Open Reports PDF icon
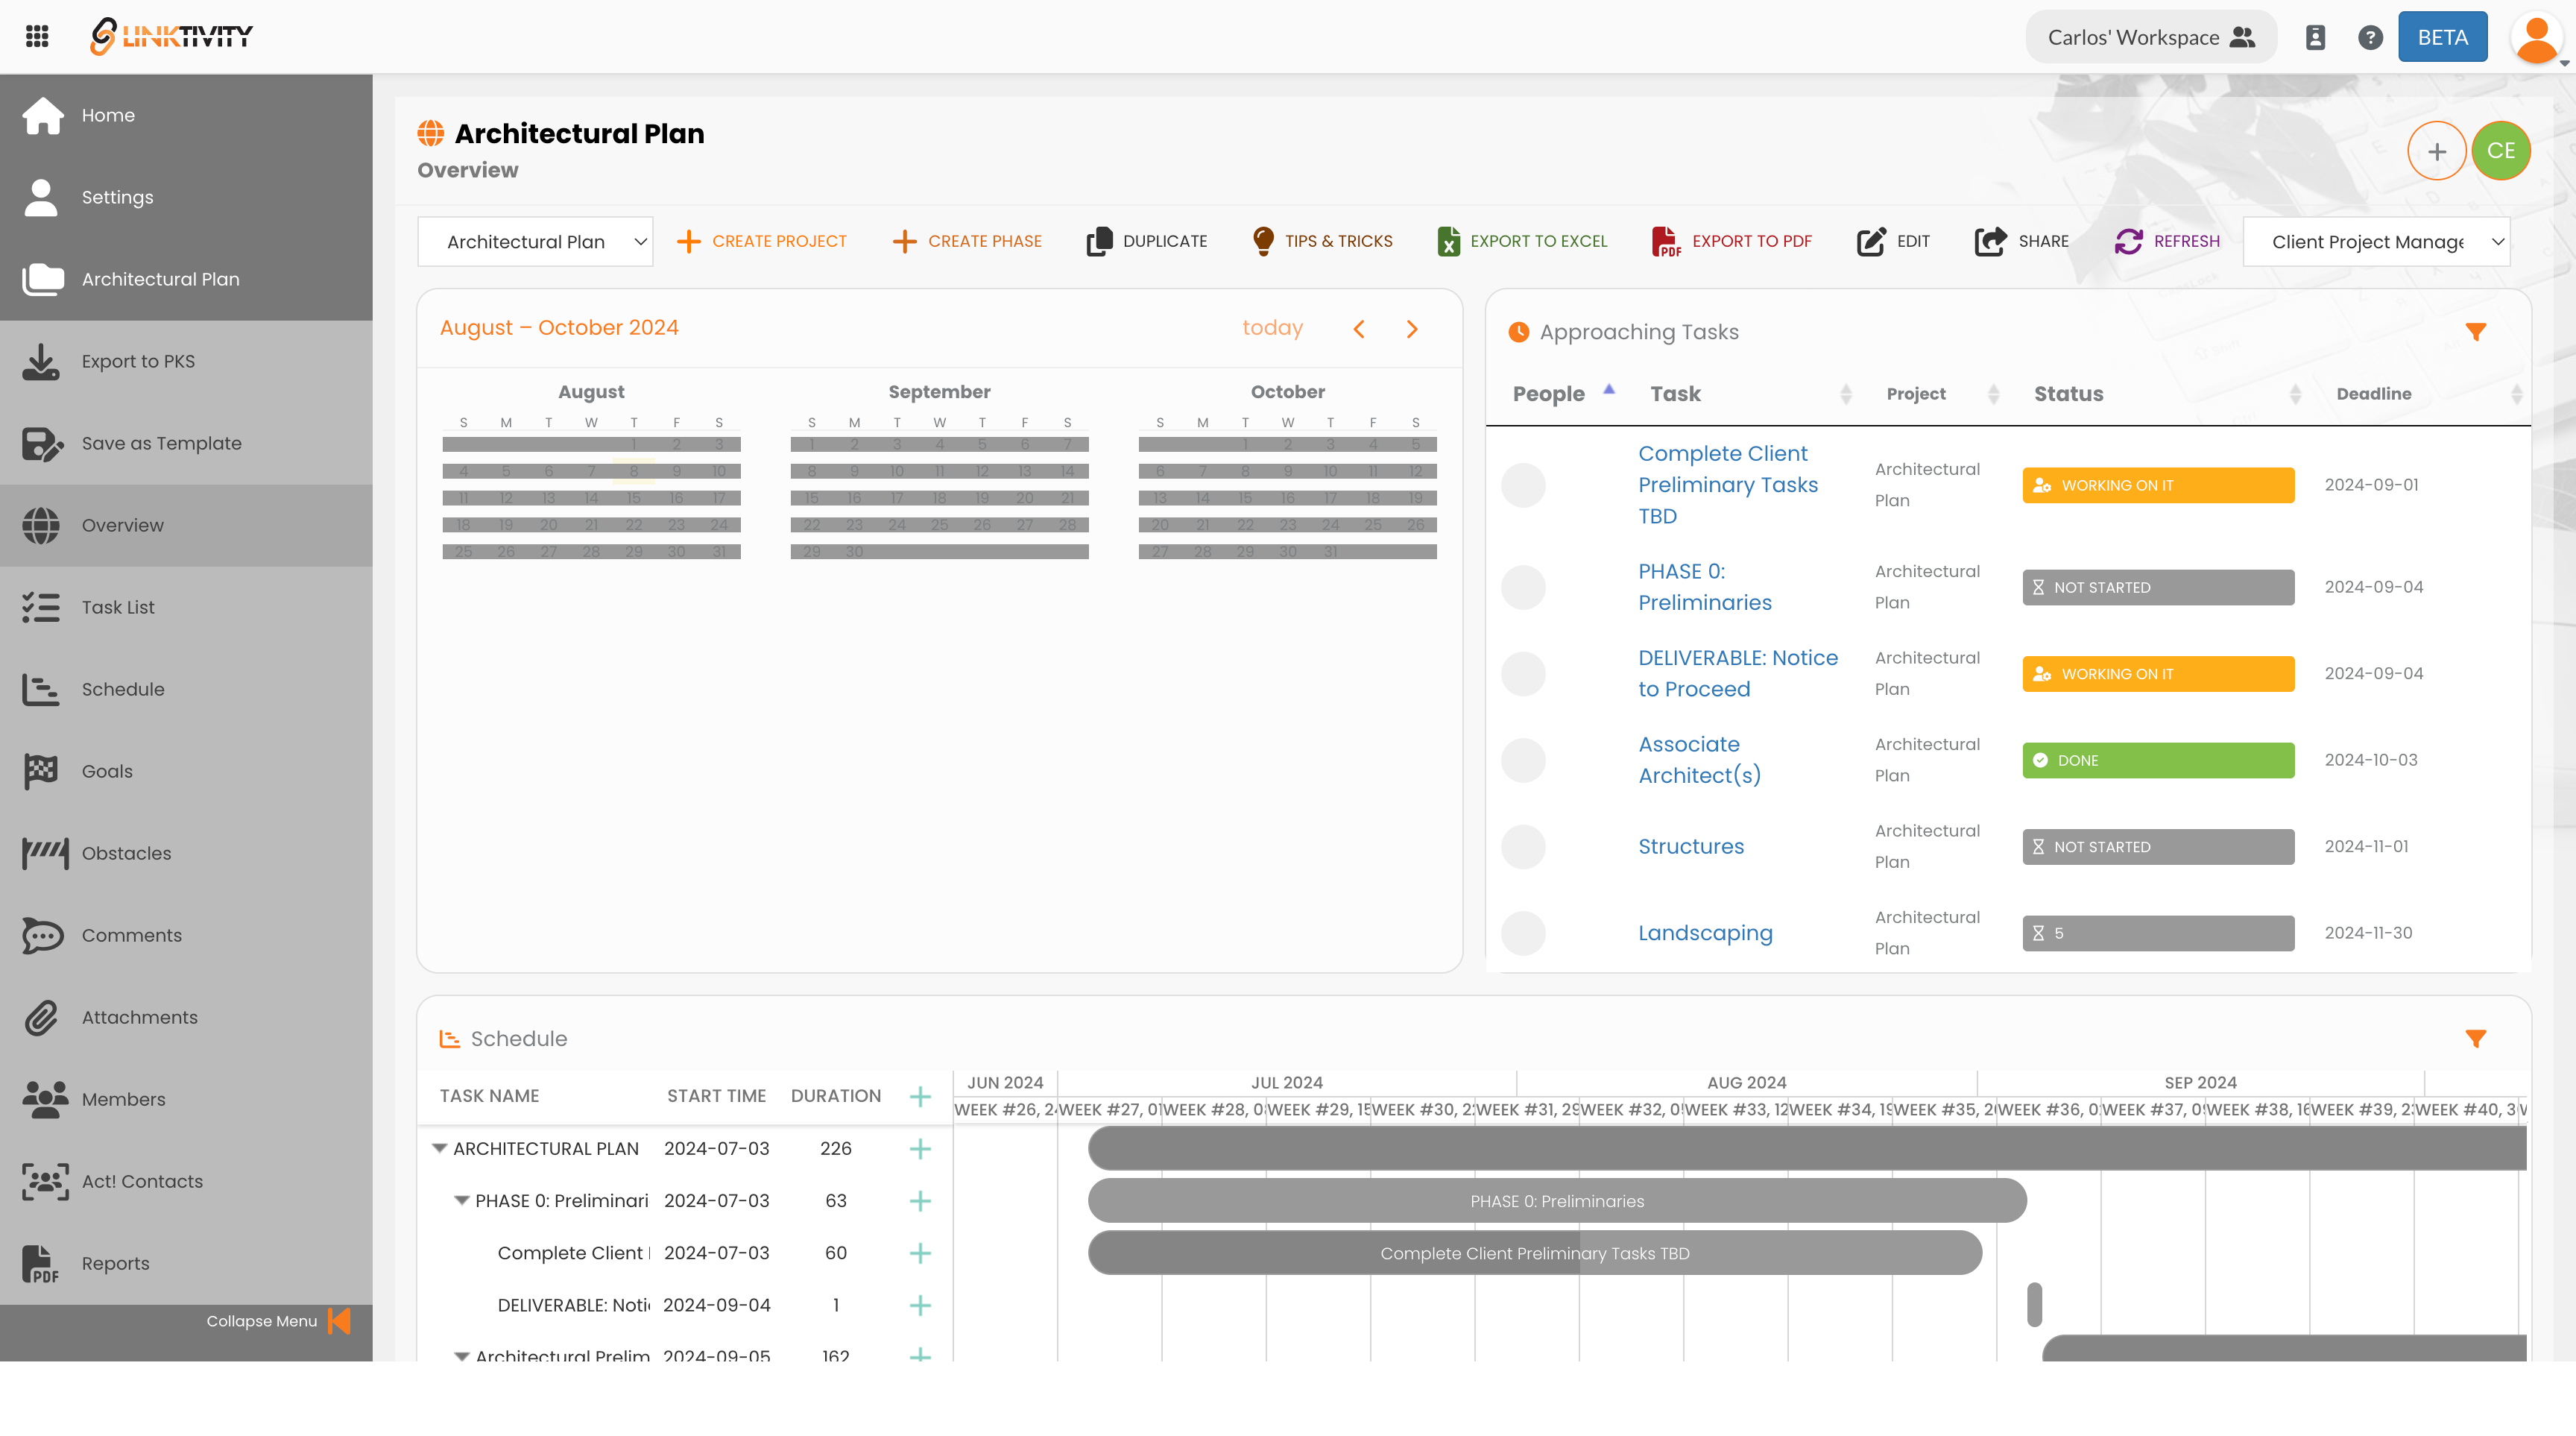This screenshot has height=1436, width=2576. coord(40,1263)
